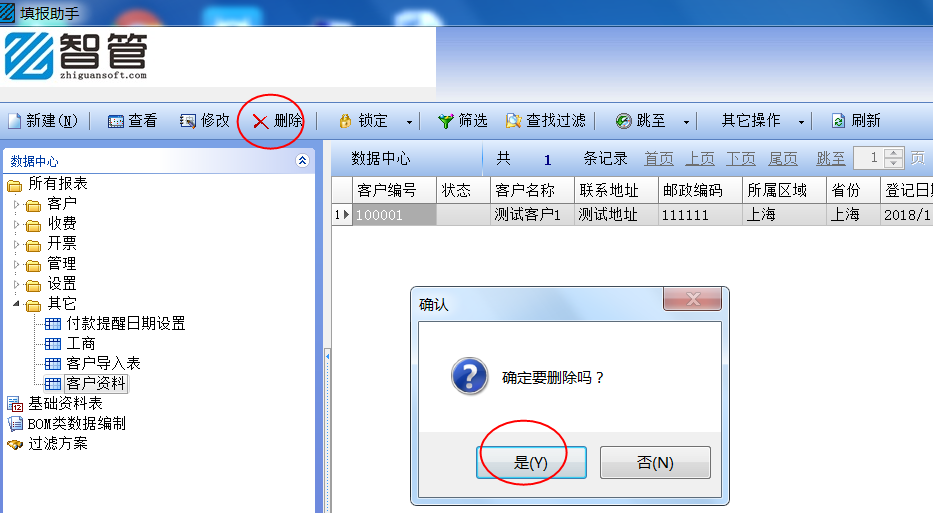The height and width of the screenshot is (513, 933).
Task: Collapse the 其它 folder node
Action: click(17, 304)
